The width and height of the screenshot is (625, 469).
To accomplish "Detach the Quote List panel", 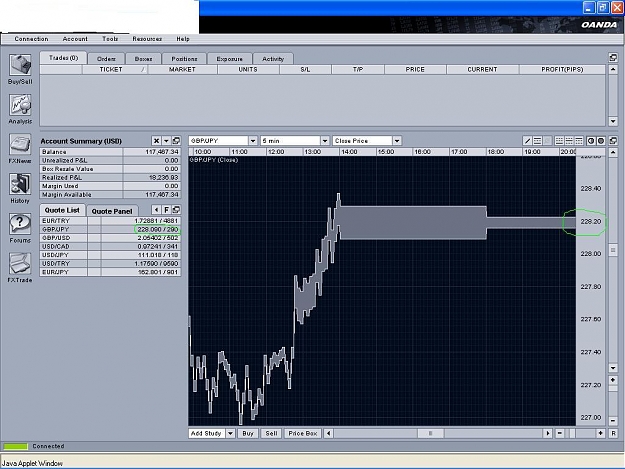I will pos(176,210).
